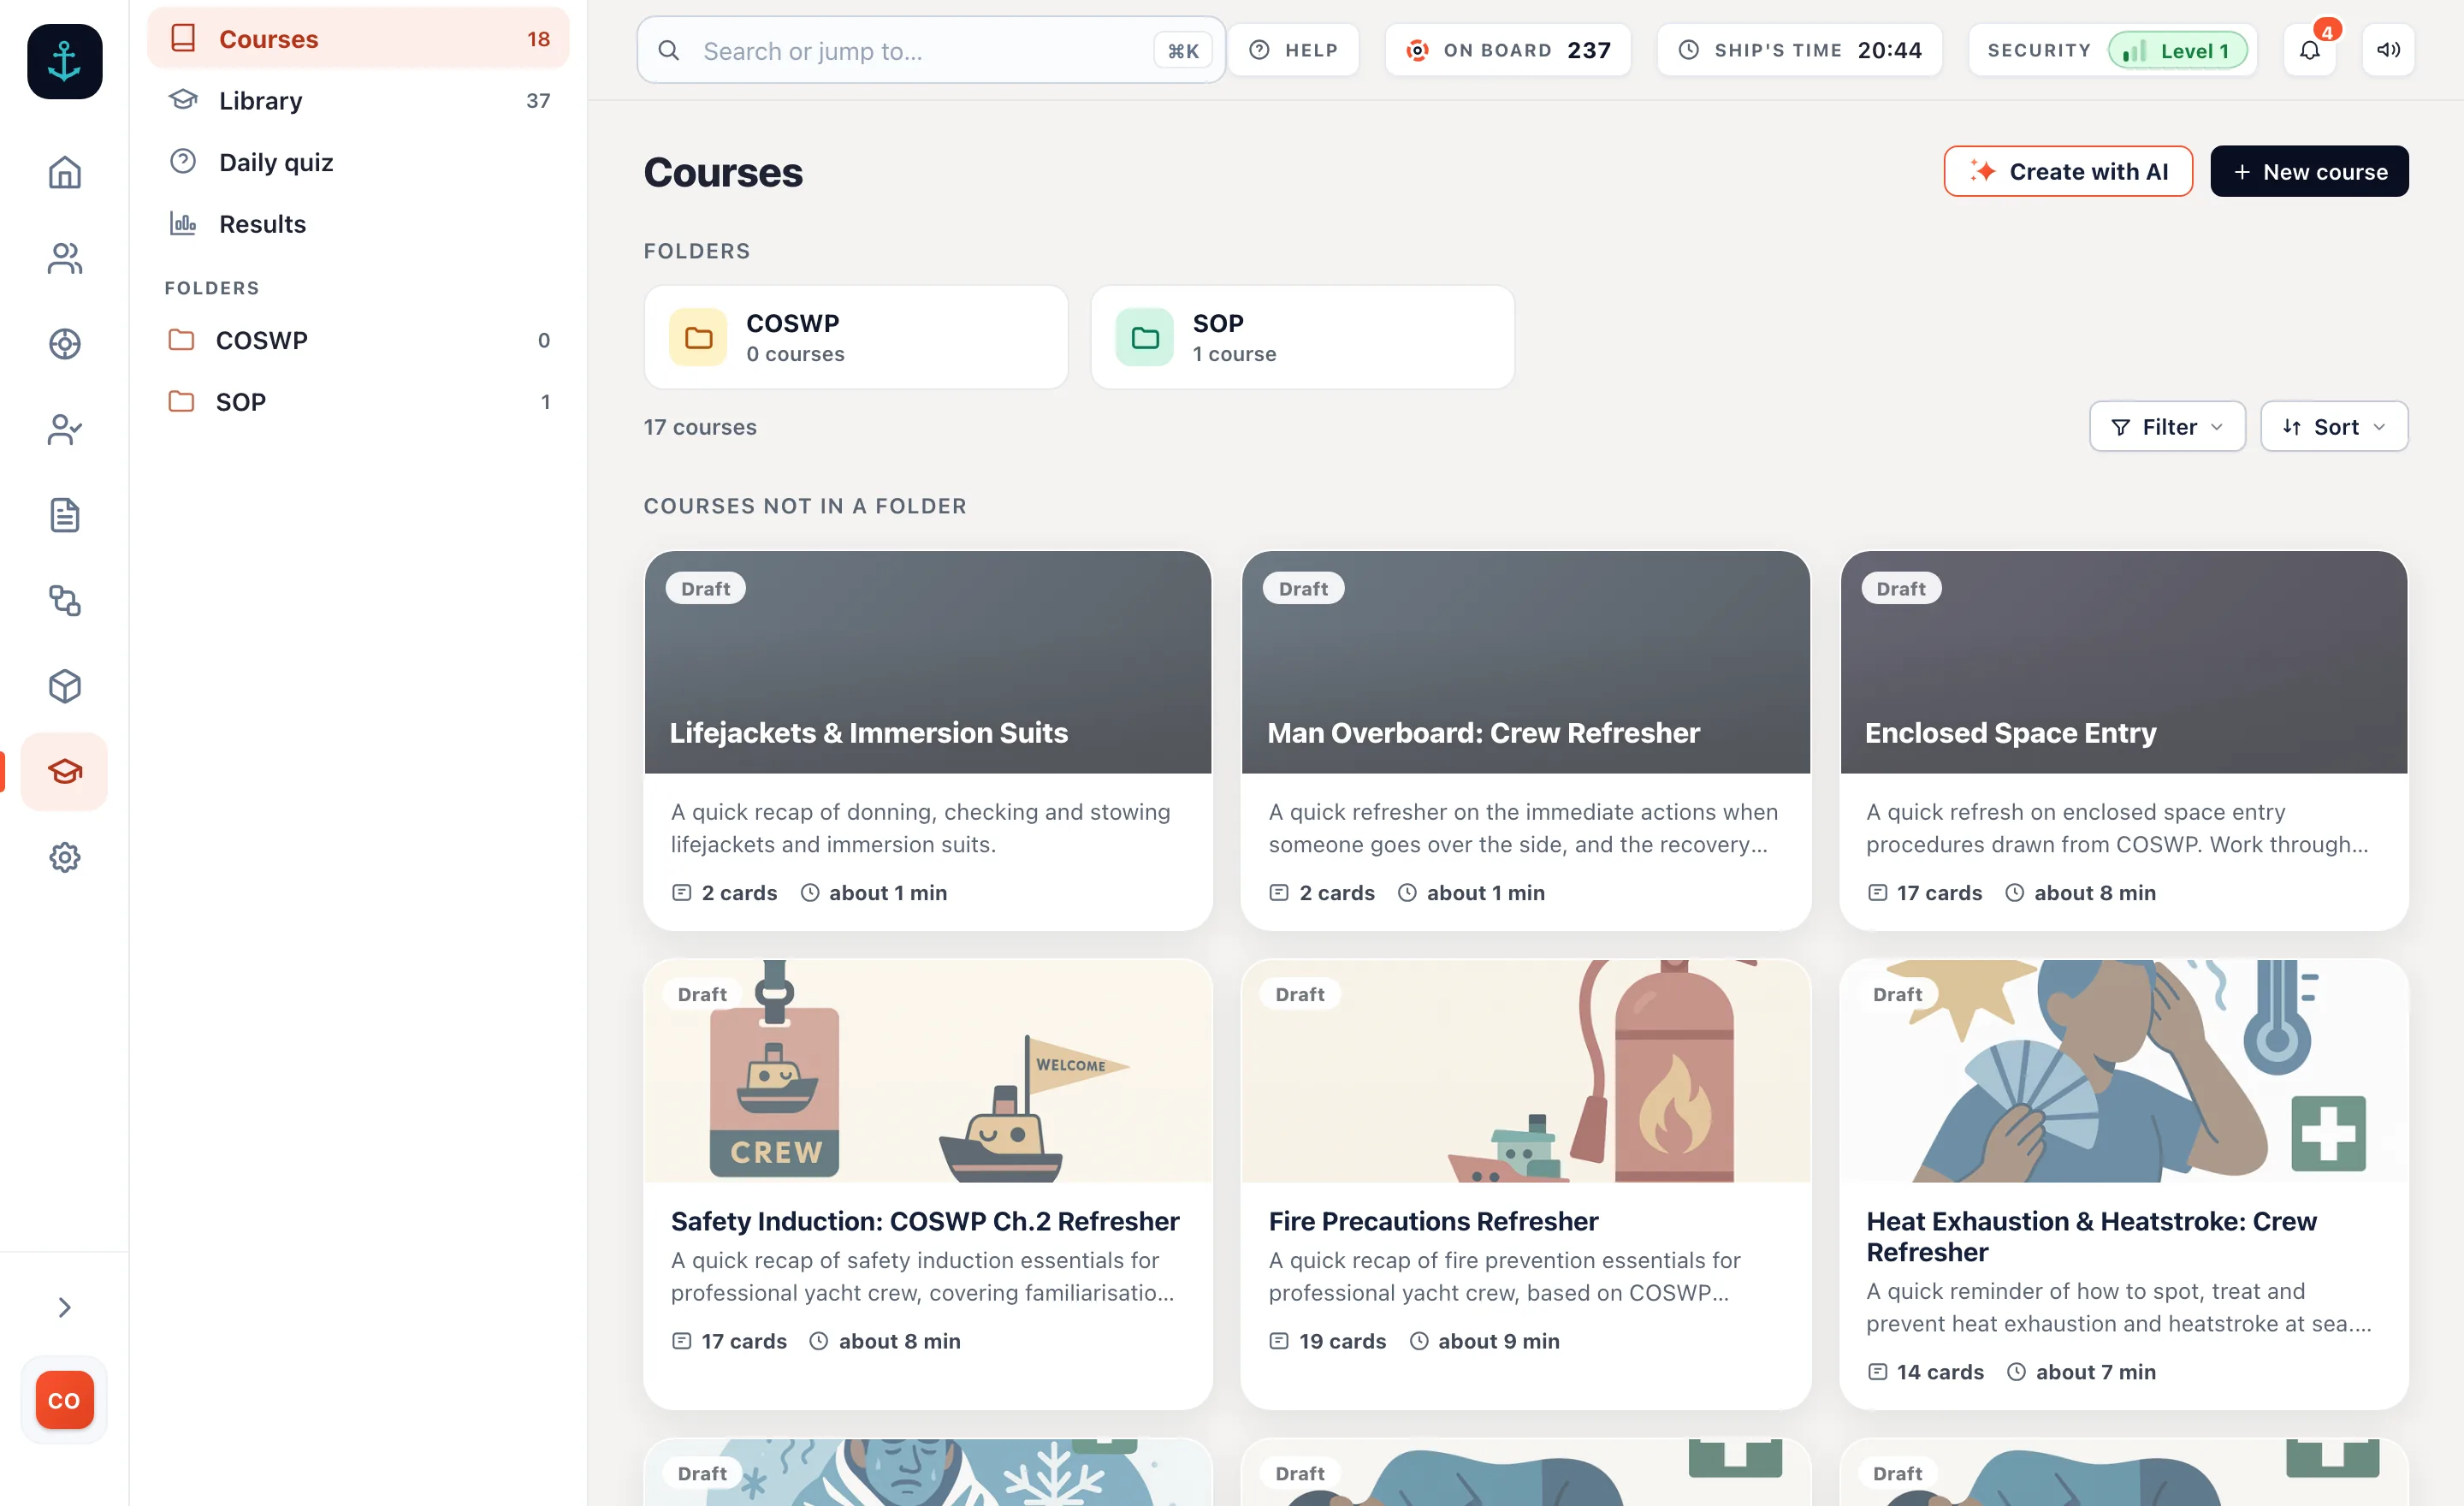Click the '17 courses' count text
Image resolution: width=2464 pixels, height=1506 pixels.
pos(699,427)
